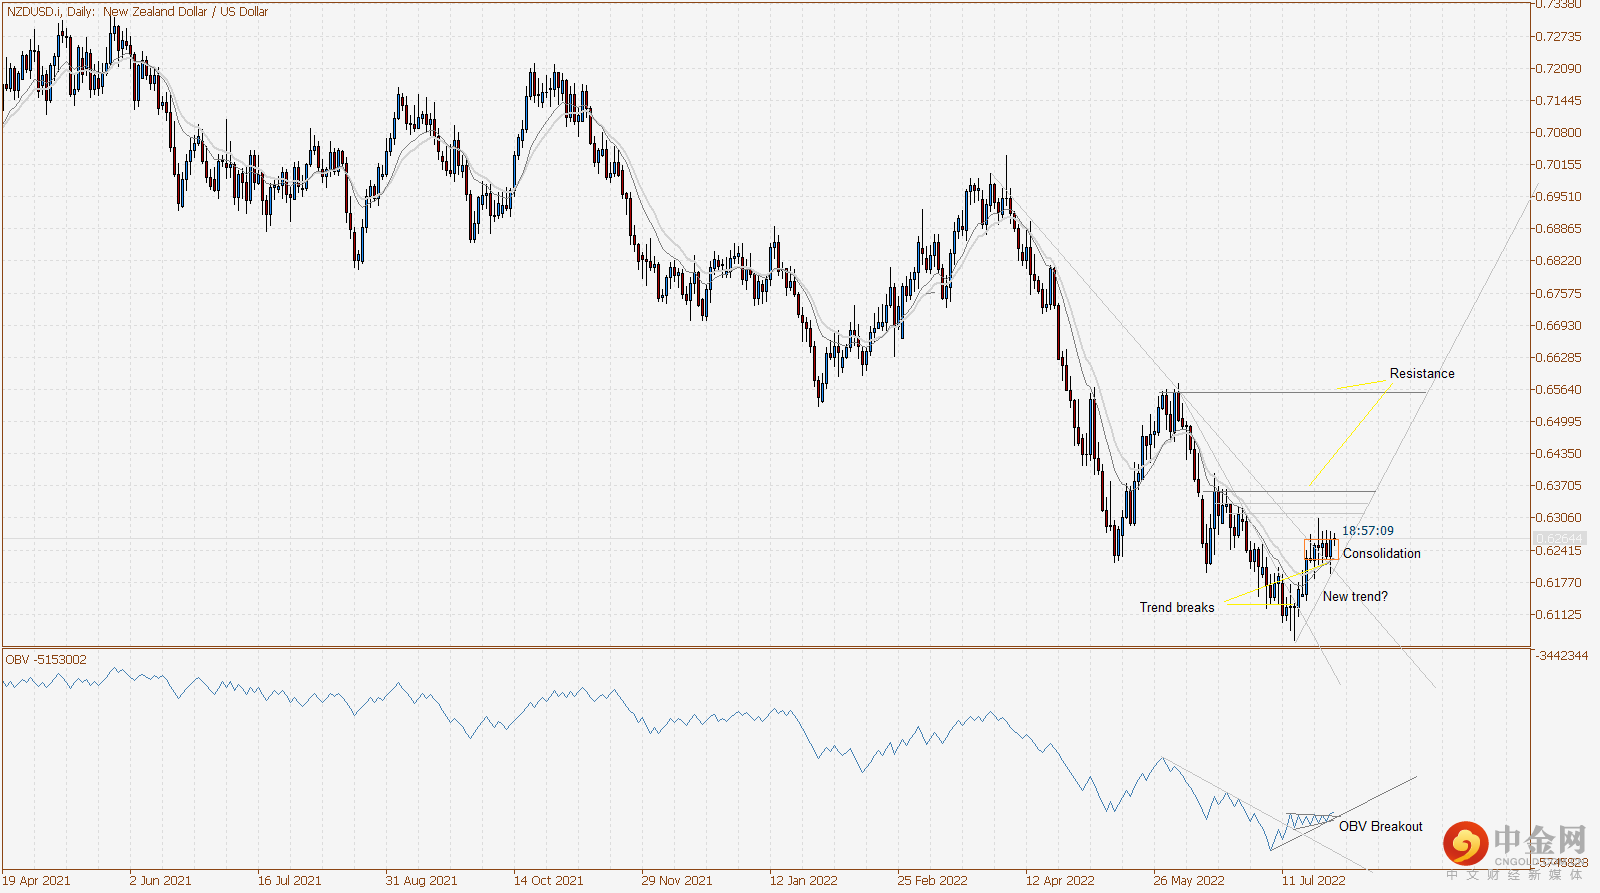The width and height of the screenshot is (1600, 893).
Task: Click the '14 Oct 2021' date label
Action: (548, 881)
